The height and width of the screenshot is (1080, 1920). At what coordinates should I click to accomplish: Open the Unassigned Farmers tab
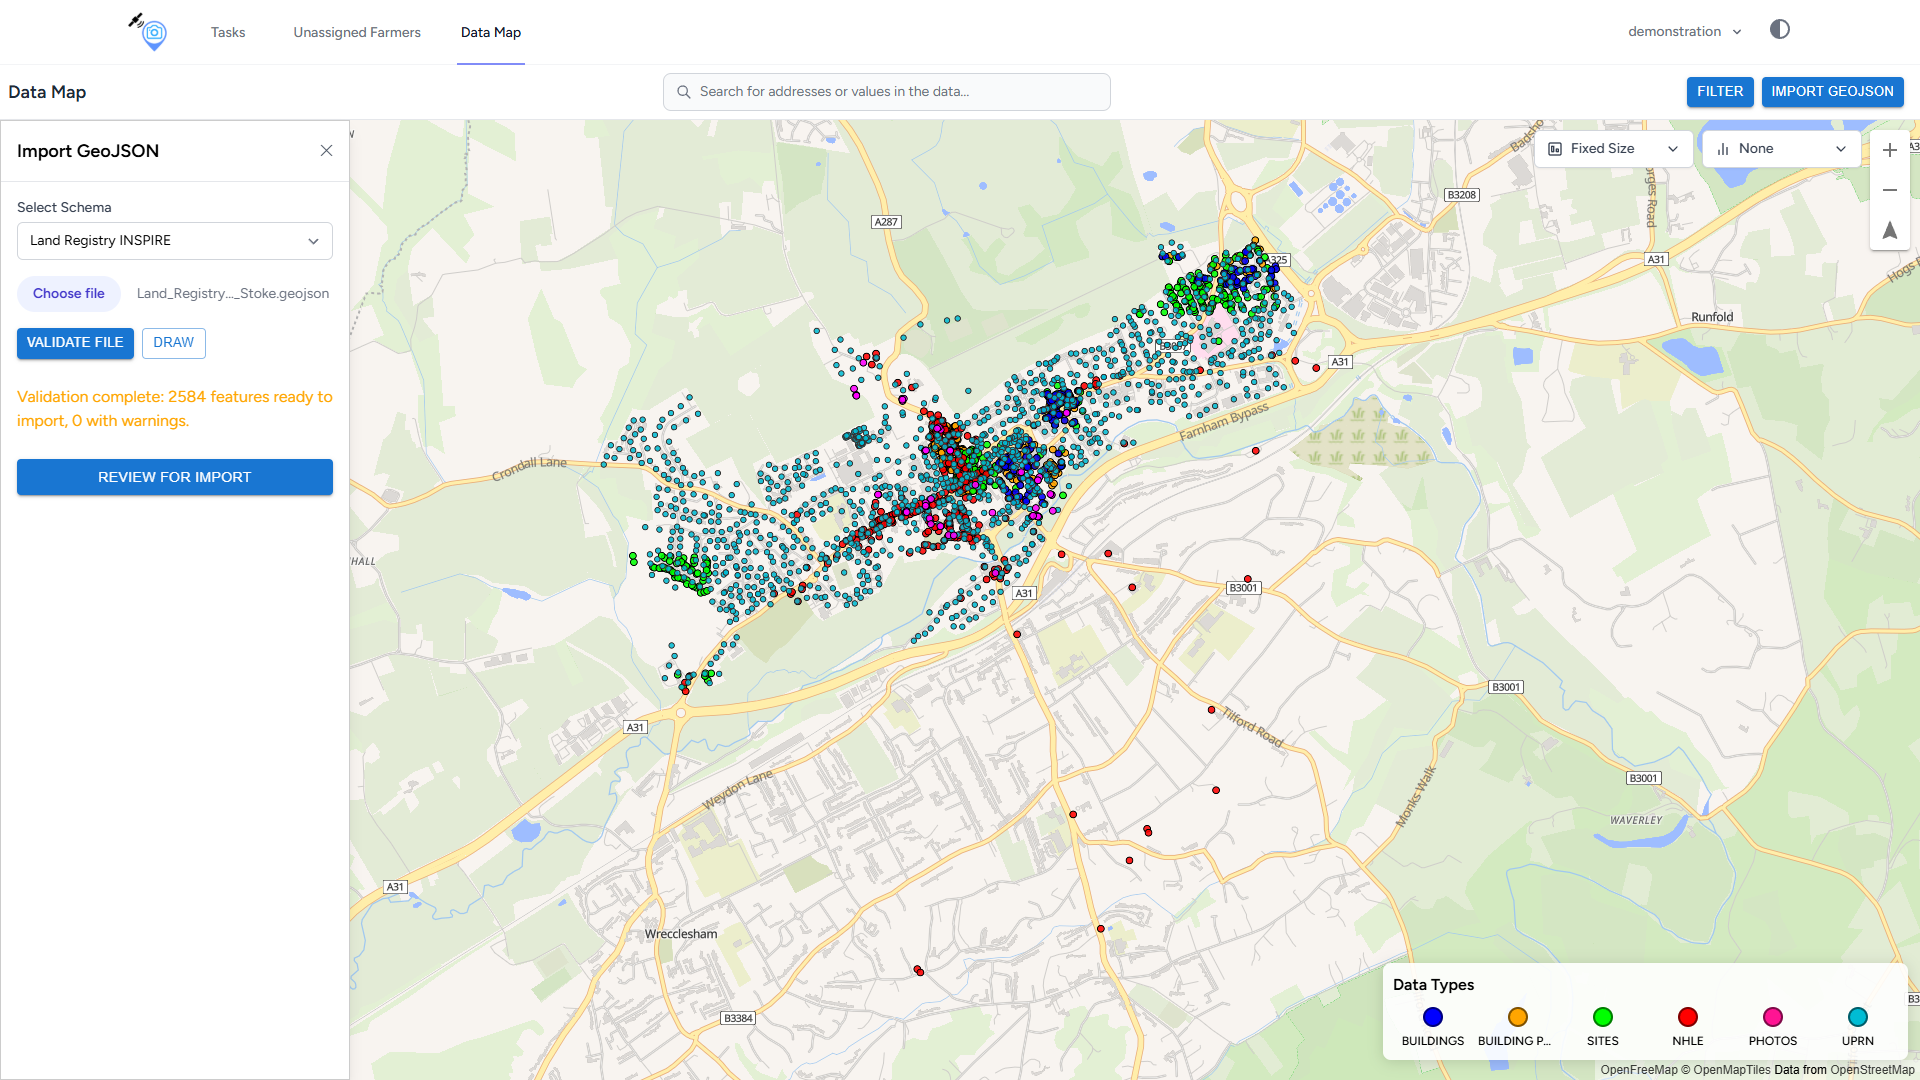(357, 33)
